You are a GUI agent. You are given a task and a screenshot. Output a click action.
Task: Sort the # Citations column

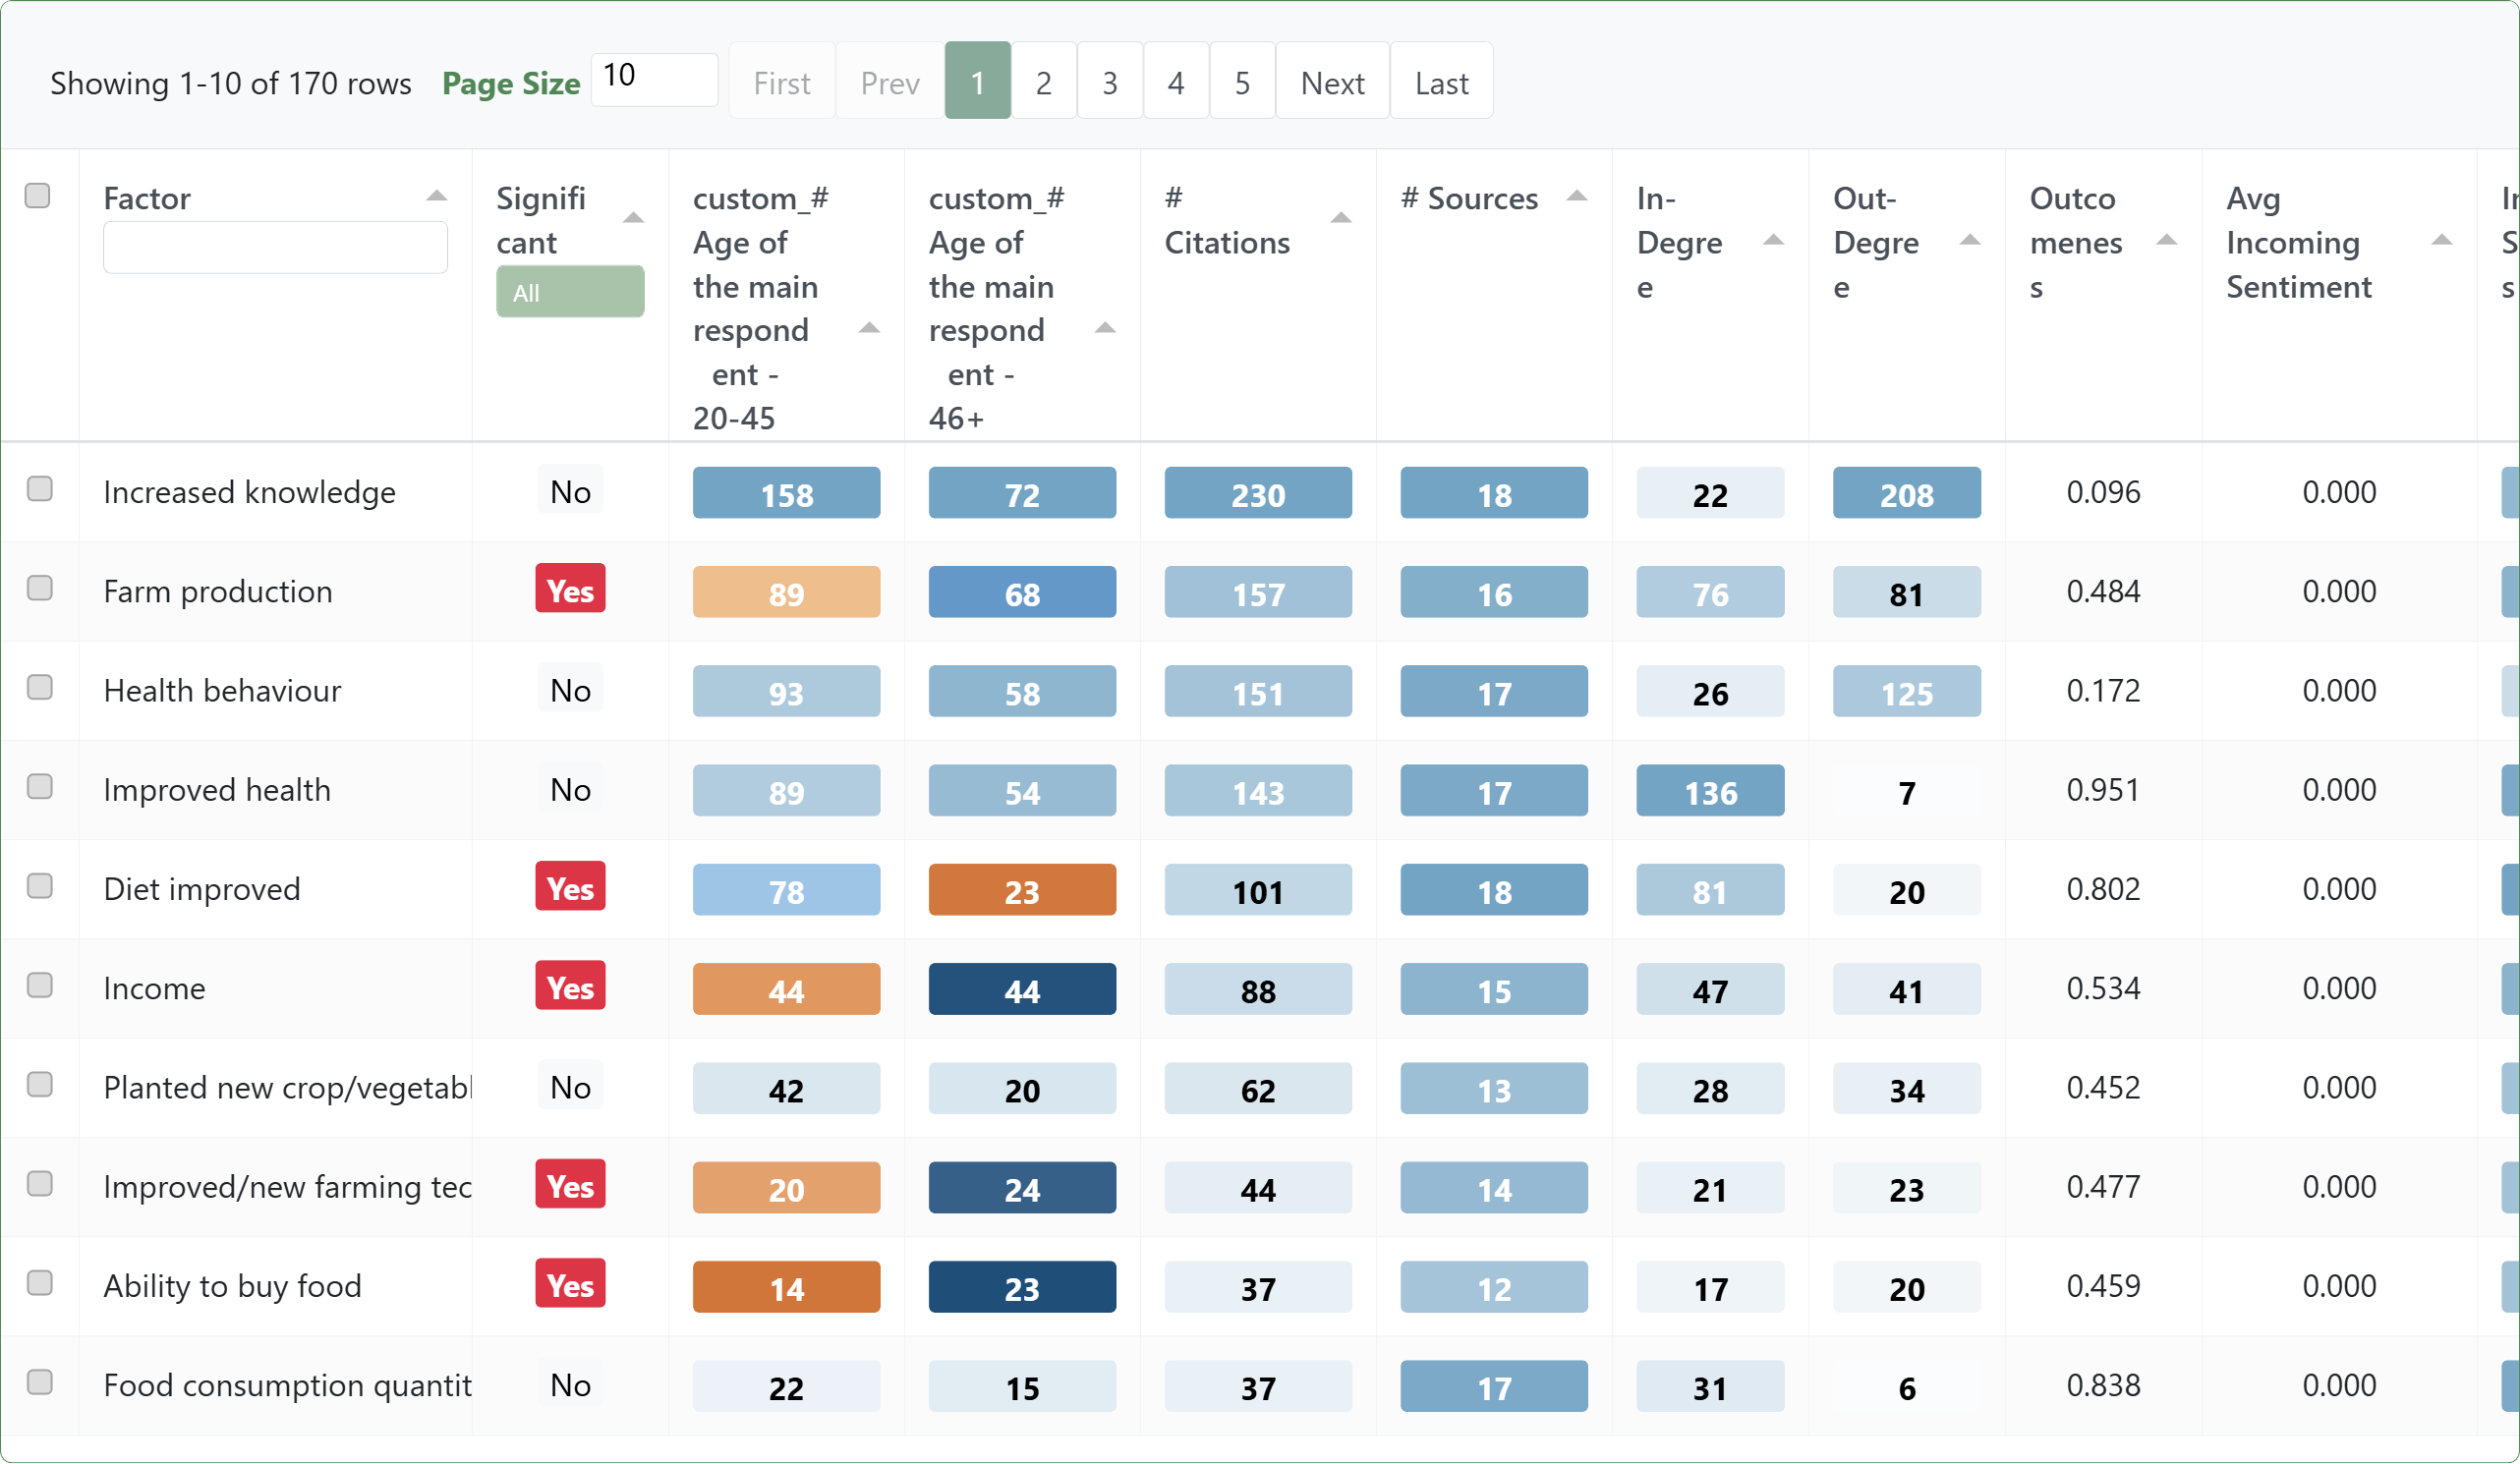click(1340, 216)
